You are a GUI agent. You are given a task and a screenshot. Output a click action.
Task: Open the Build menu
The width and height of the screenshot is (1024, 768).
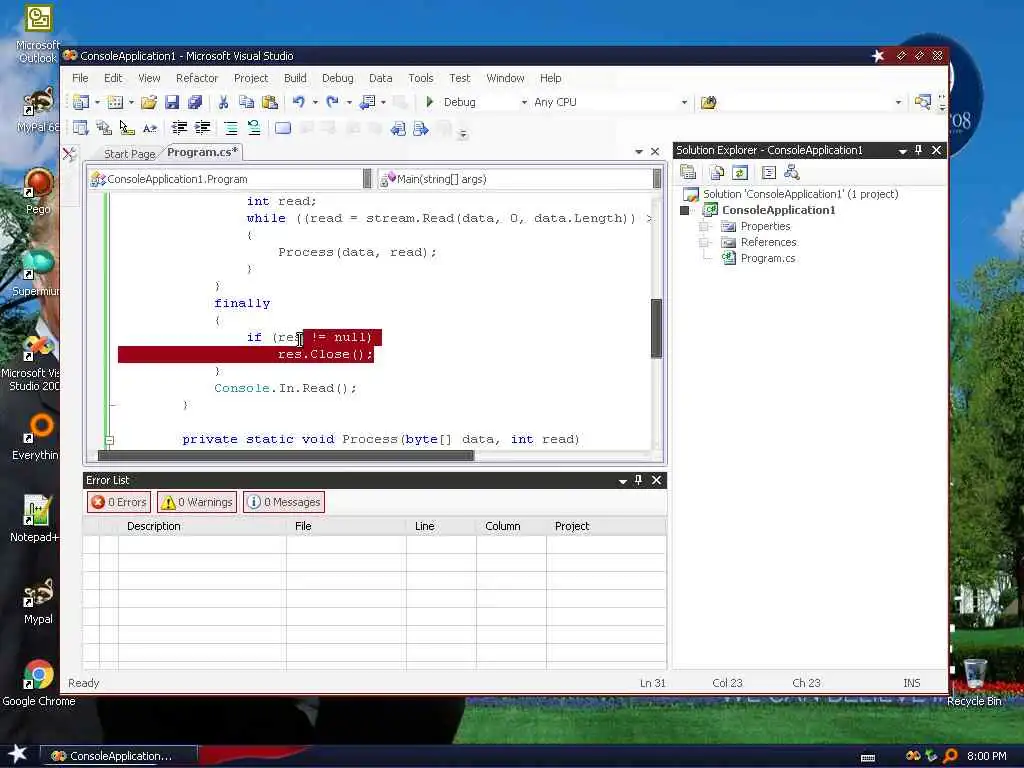point(295,78)
